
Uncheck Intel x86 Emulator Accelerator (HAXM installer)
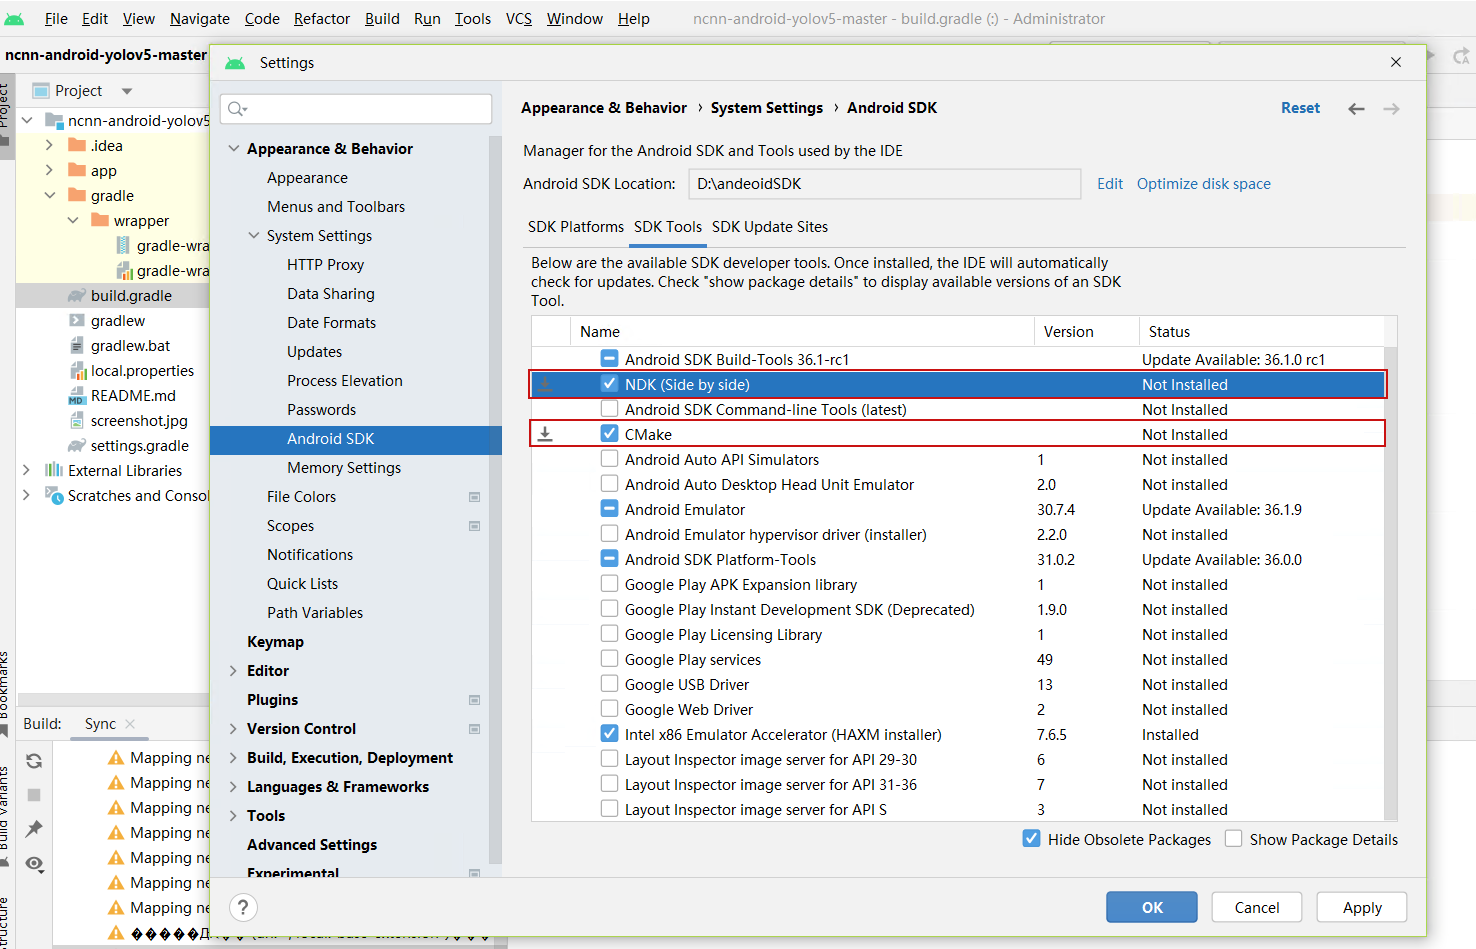pyautogui.click(x=609, y=734)
